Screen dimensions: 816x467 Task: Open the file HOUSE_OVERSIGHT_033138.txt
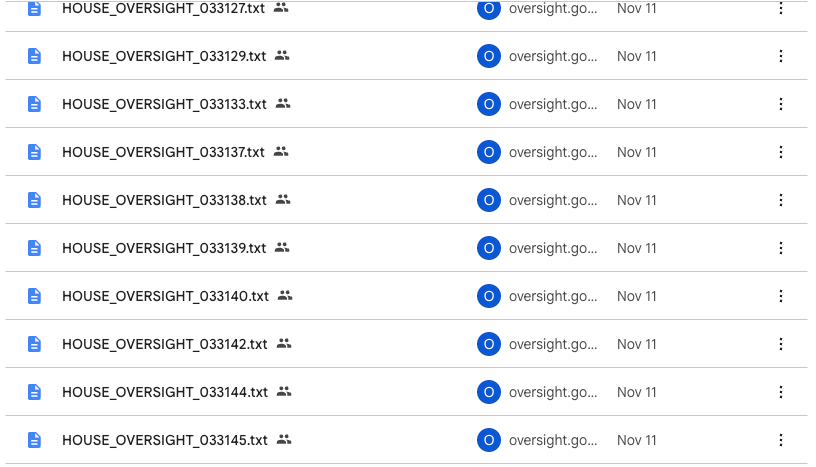click(x=164, y=200)
